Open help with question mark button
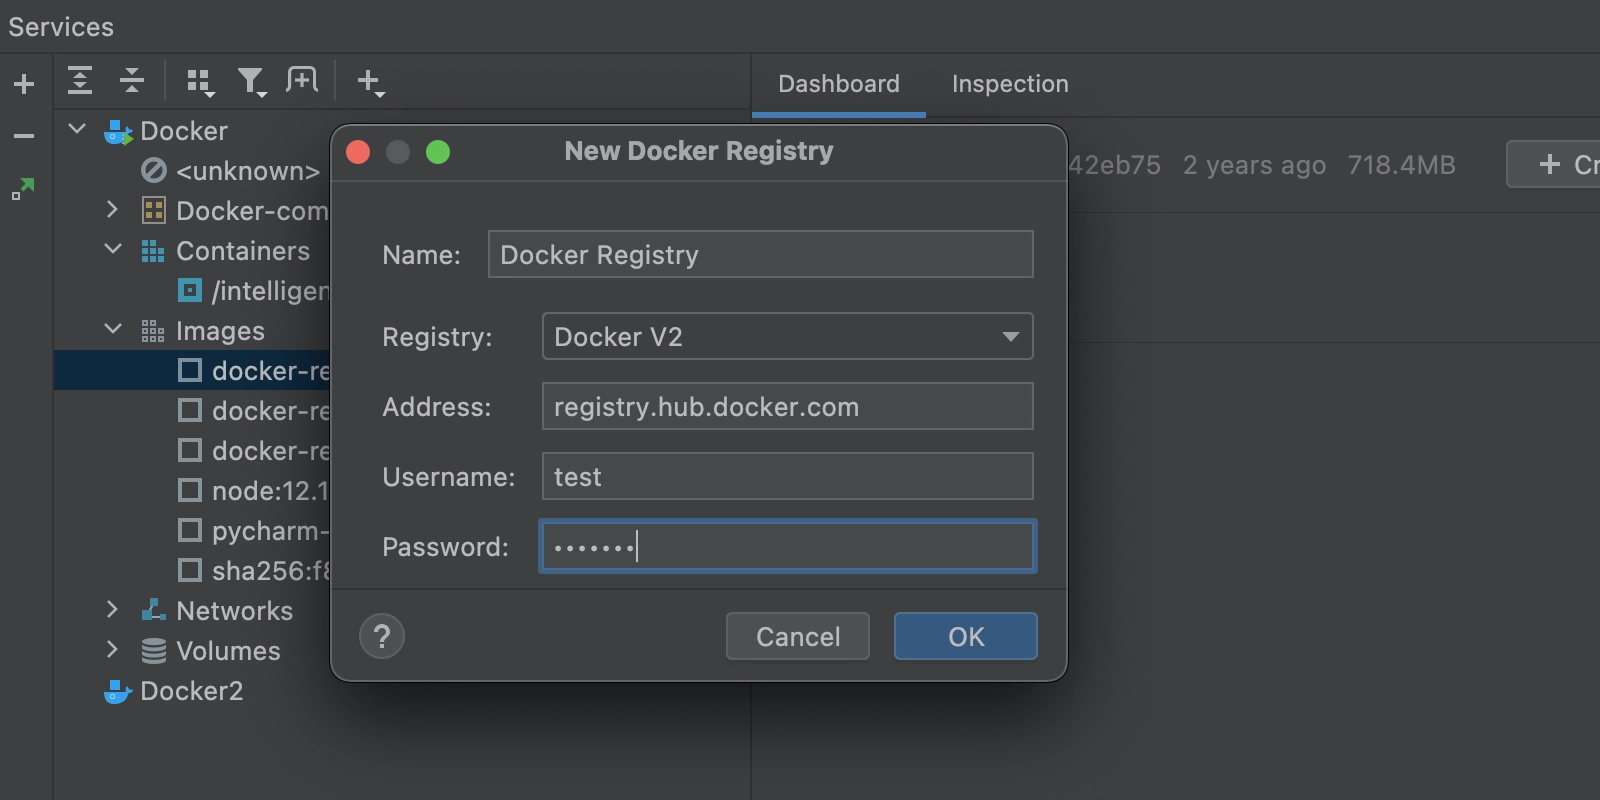This screenshot has width=1600, height=800. 382,636
